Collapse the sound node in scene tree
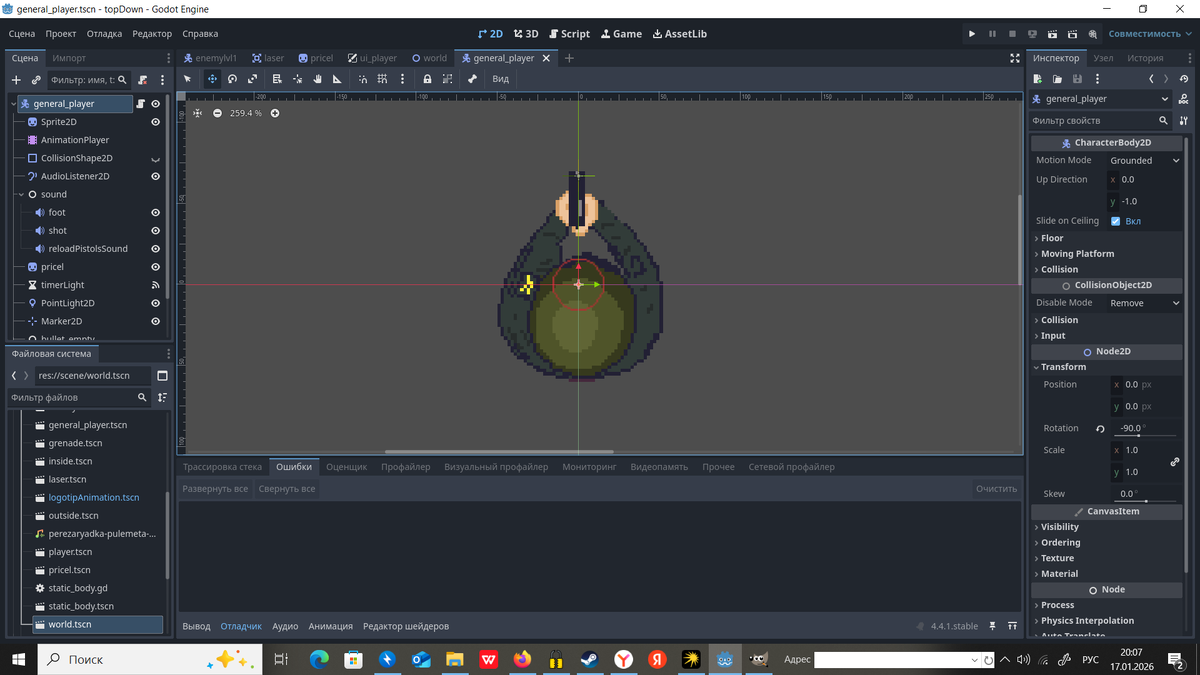1200x675 pixels. pyautogui.click(x=21, y=194)
